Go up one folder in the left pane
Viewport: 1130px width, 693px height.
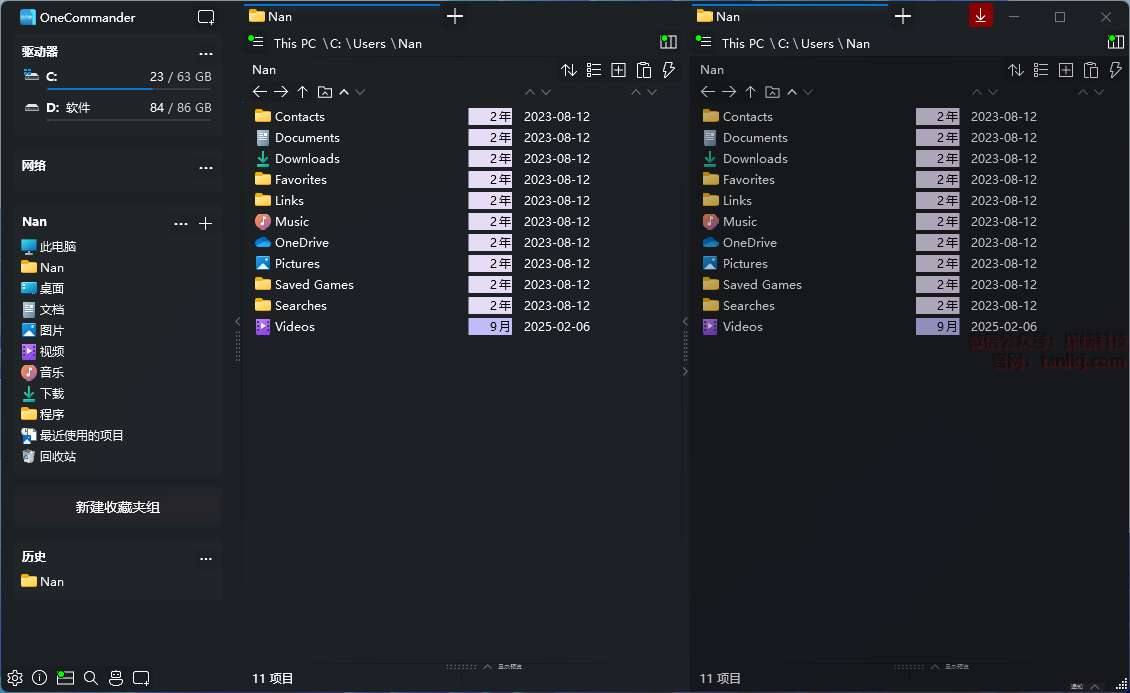point(303,92)
